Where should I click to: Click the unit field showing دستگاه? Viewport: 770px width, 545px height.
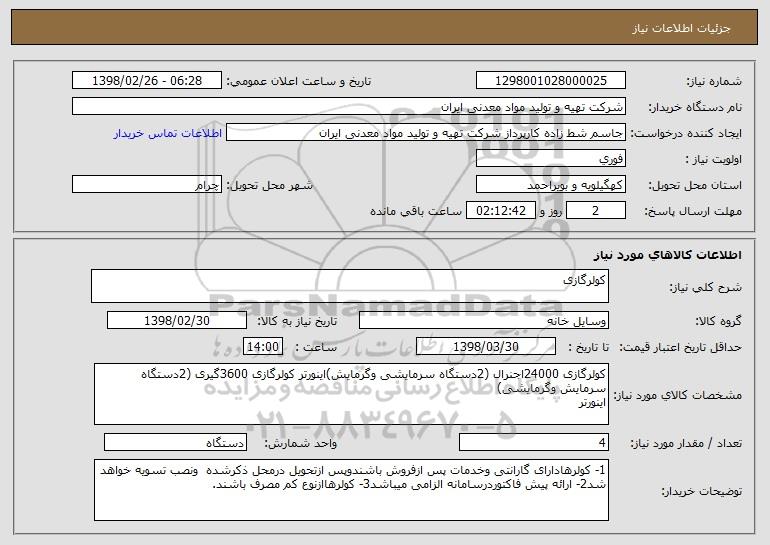tap(175, 442)
